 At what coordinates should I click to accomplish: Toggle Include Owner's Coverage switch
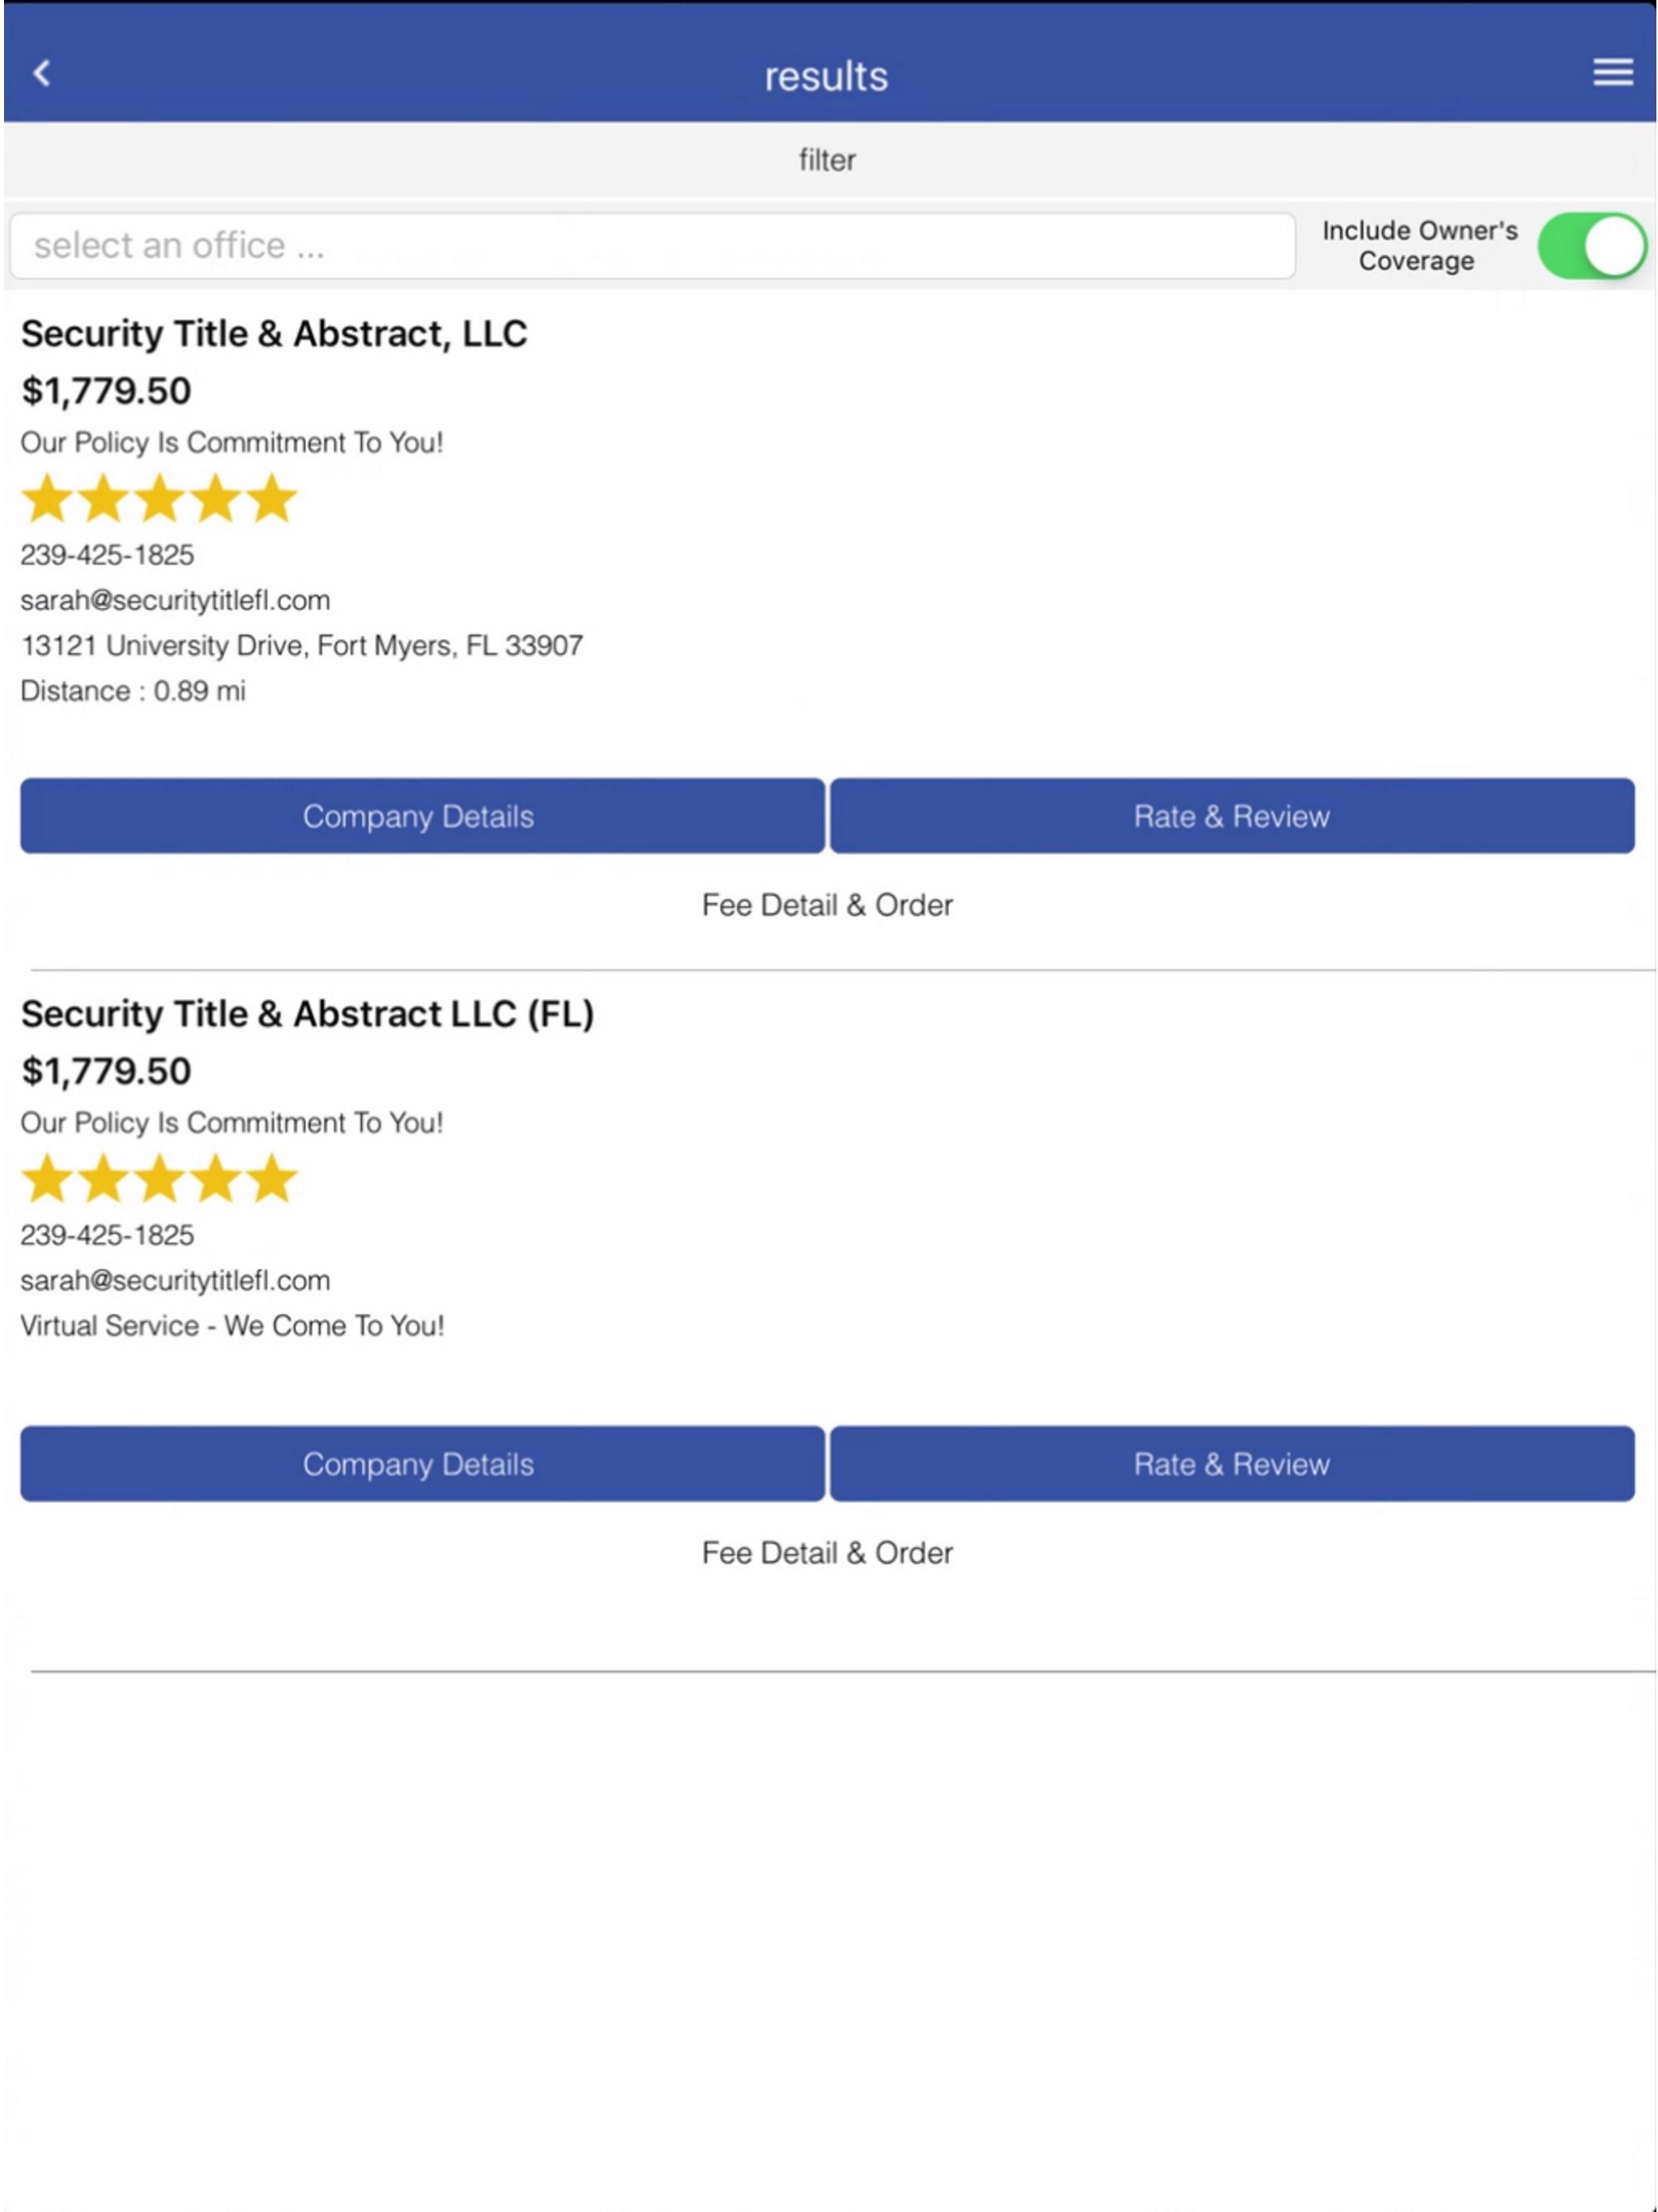click(1591, 246)
